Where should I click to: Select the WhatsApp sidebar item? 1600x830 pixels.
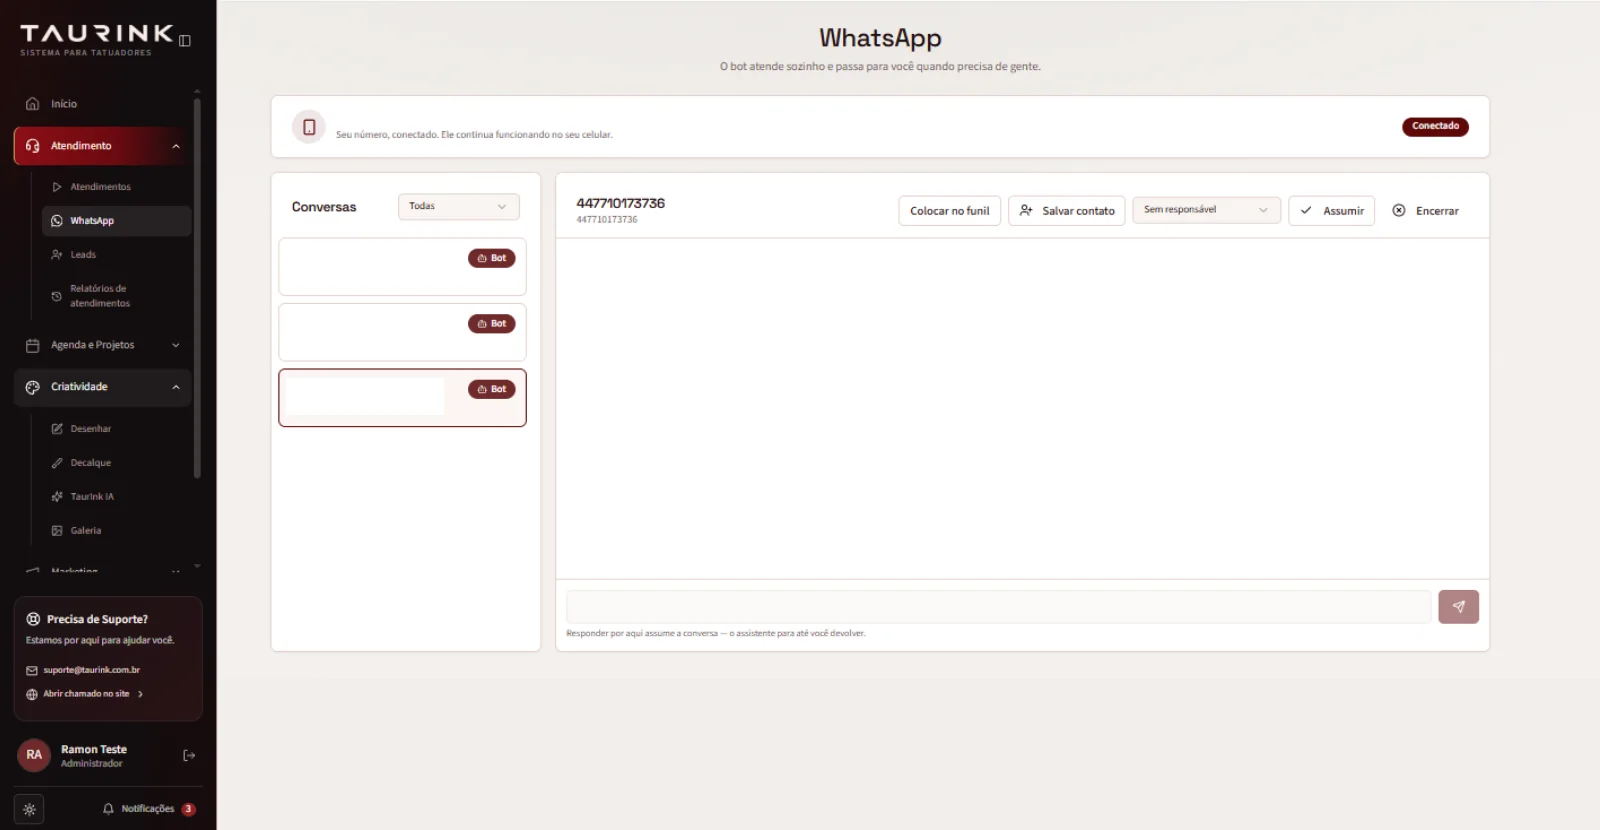[x=116, y=221]
